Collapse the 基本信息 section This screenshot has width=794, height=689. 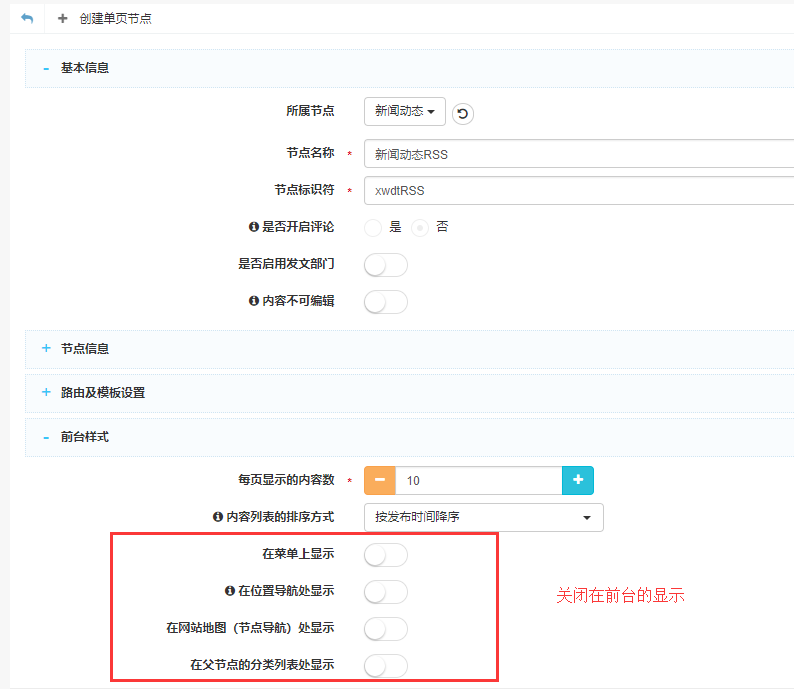pyautogui.click(x=46, y=68)
